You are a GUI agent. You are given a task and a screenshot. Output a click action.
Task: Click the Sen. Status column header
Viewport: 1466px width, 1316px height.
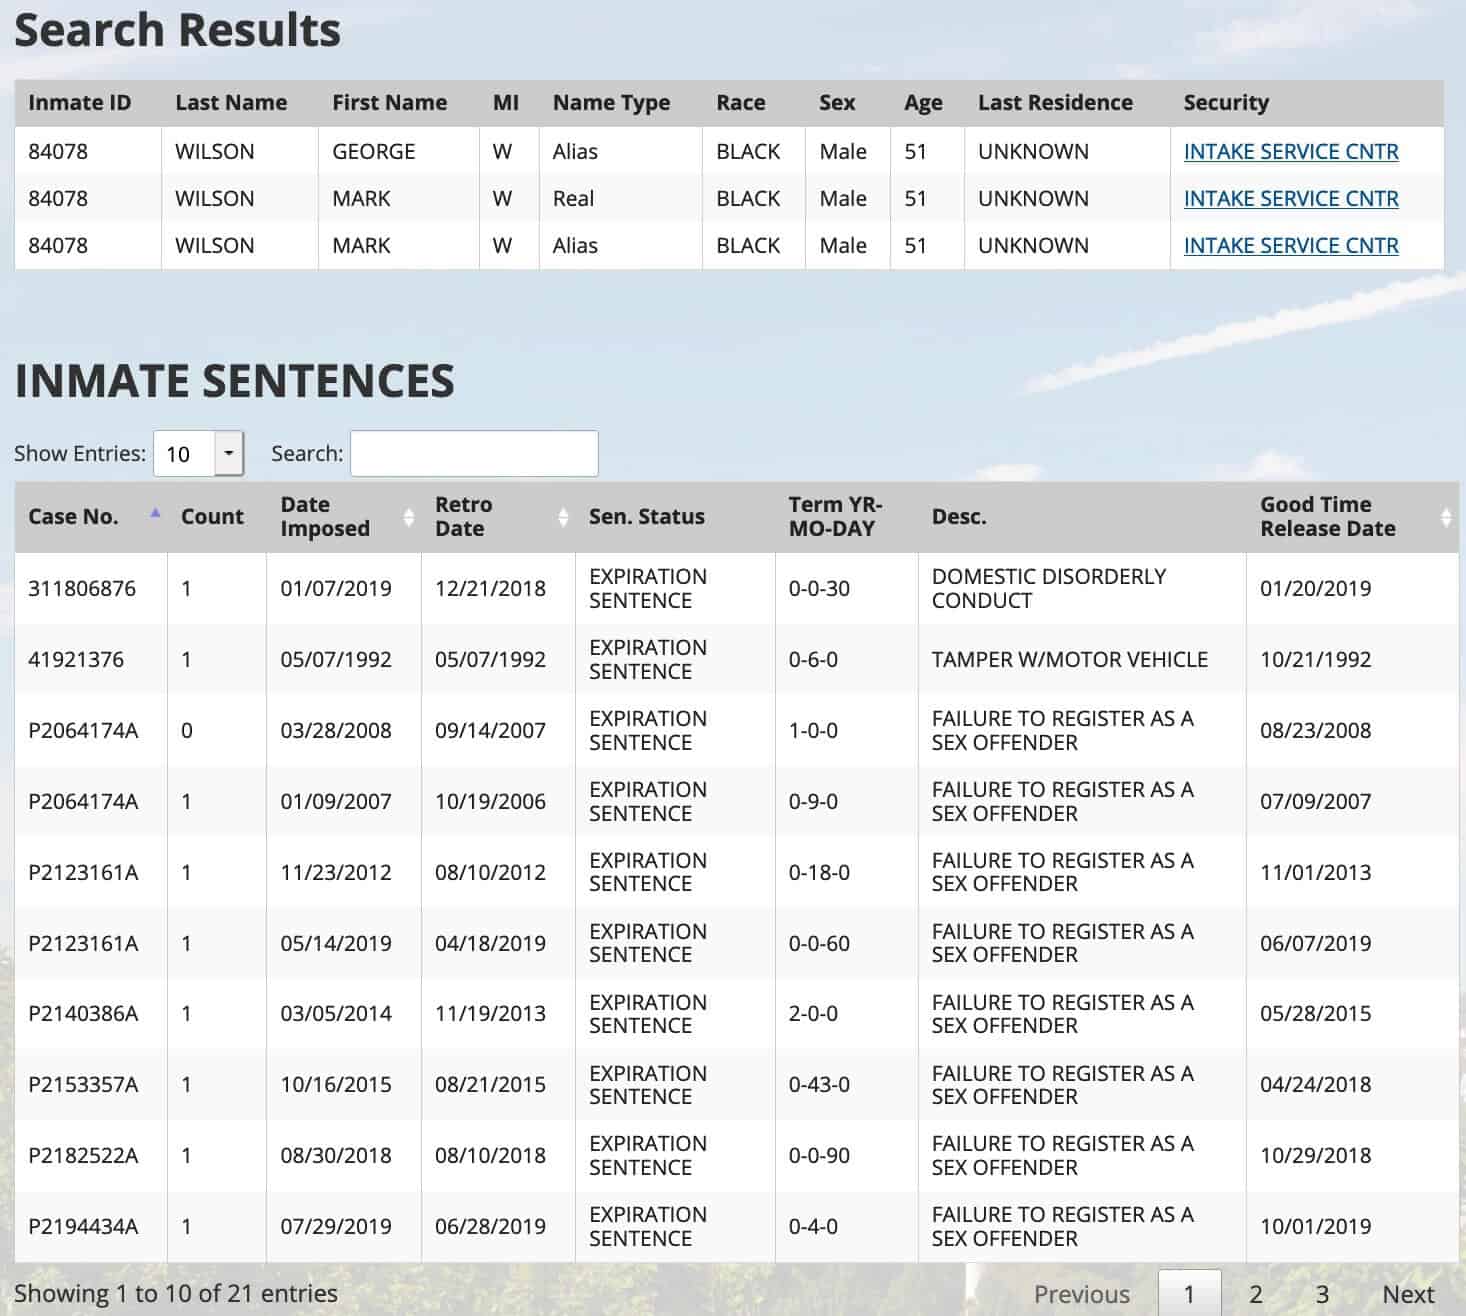click(646, 517)
